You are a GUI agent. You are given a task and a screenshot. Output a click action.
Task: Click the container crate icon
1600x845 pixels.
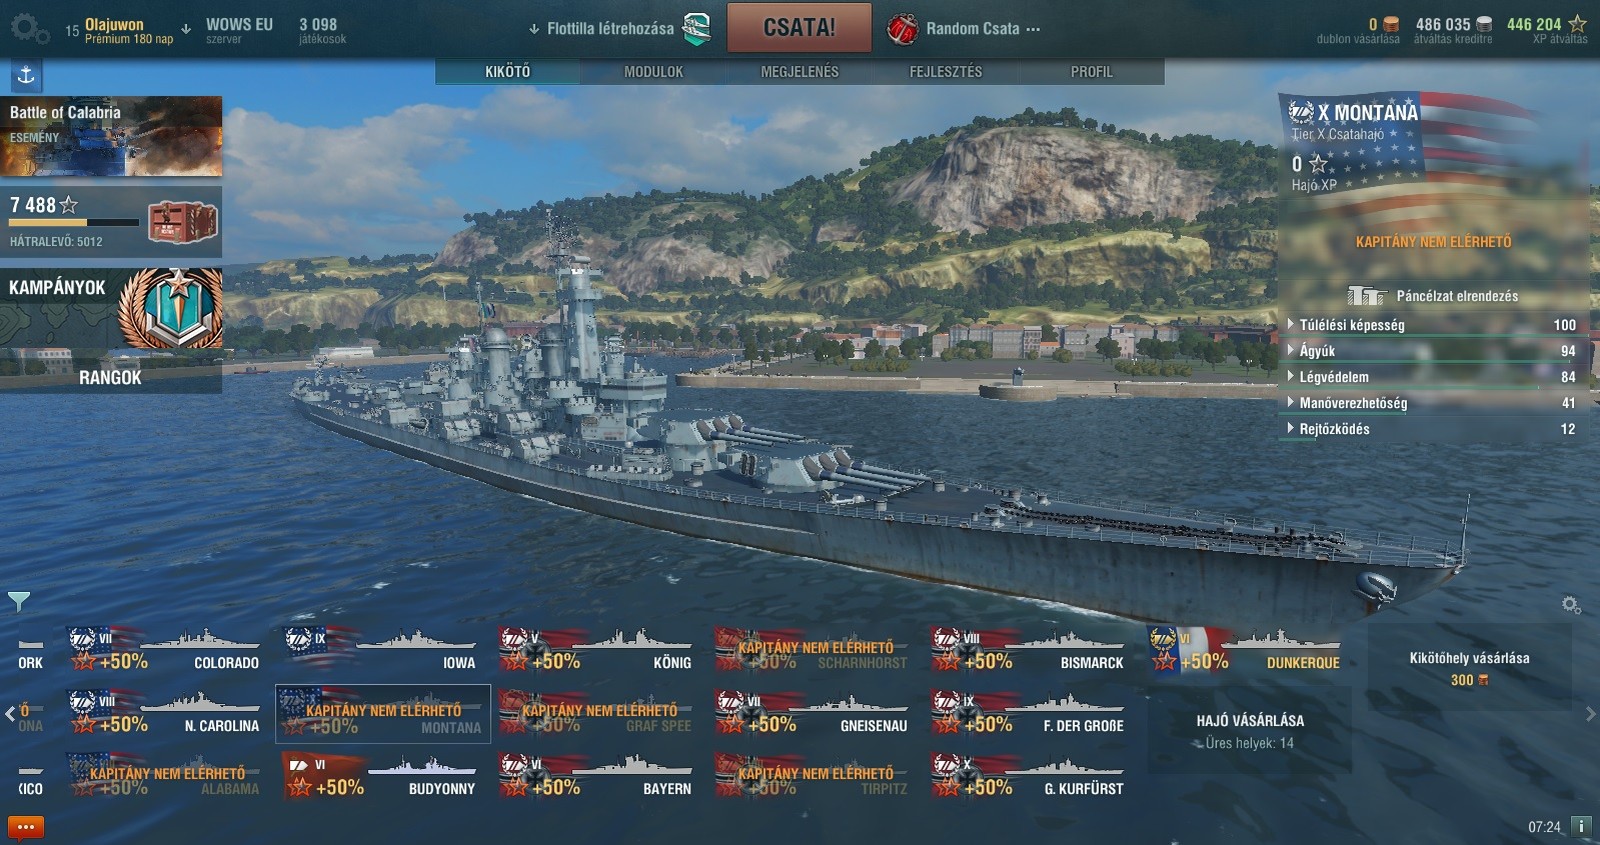[182, 222]
